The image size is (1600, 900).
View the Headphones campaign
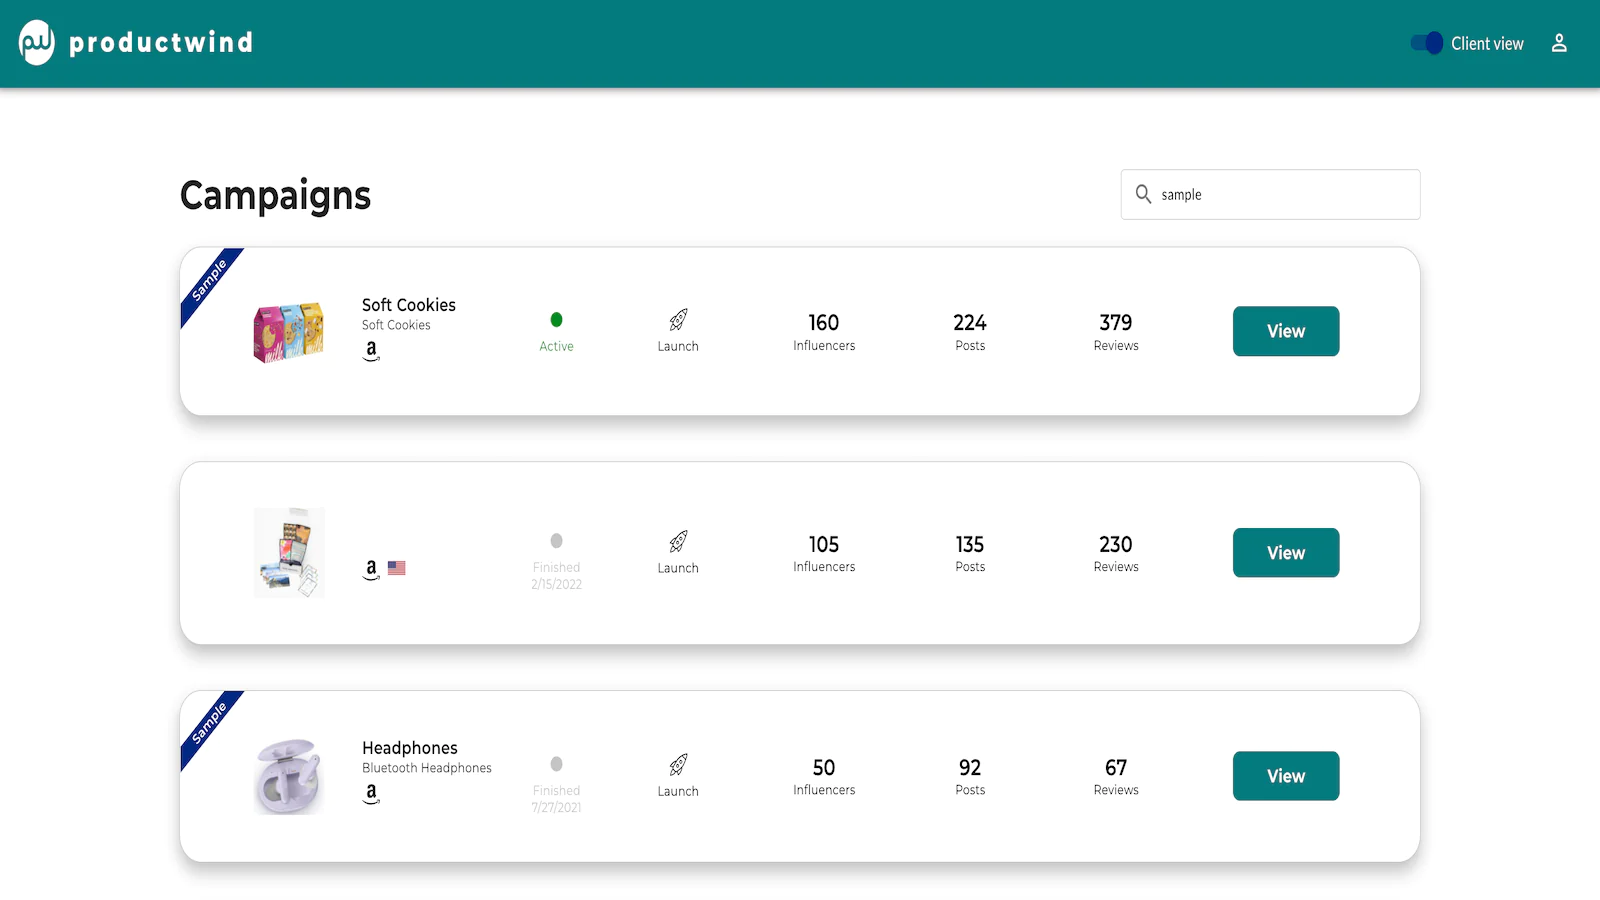1285,776
